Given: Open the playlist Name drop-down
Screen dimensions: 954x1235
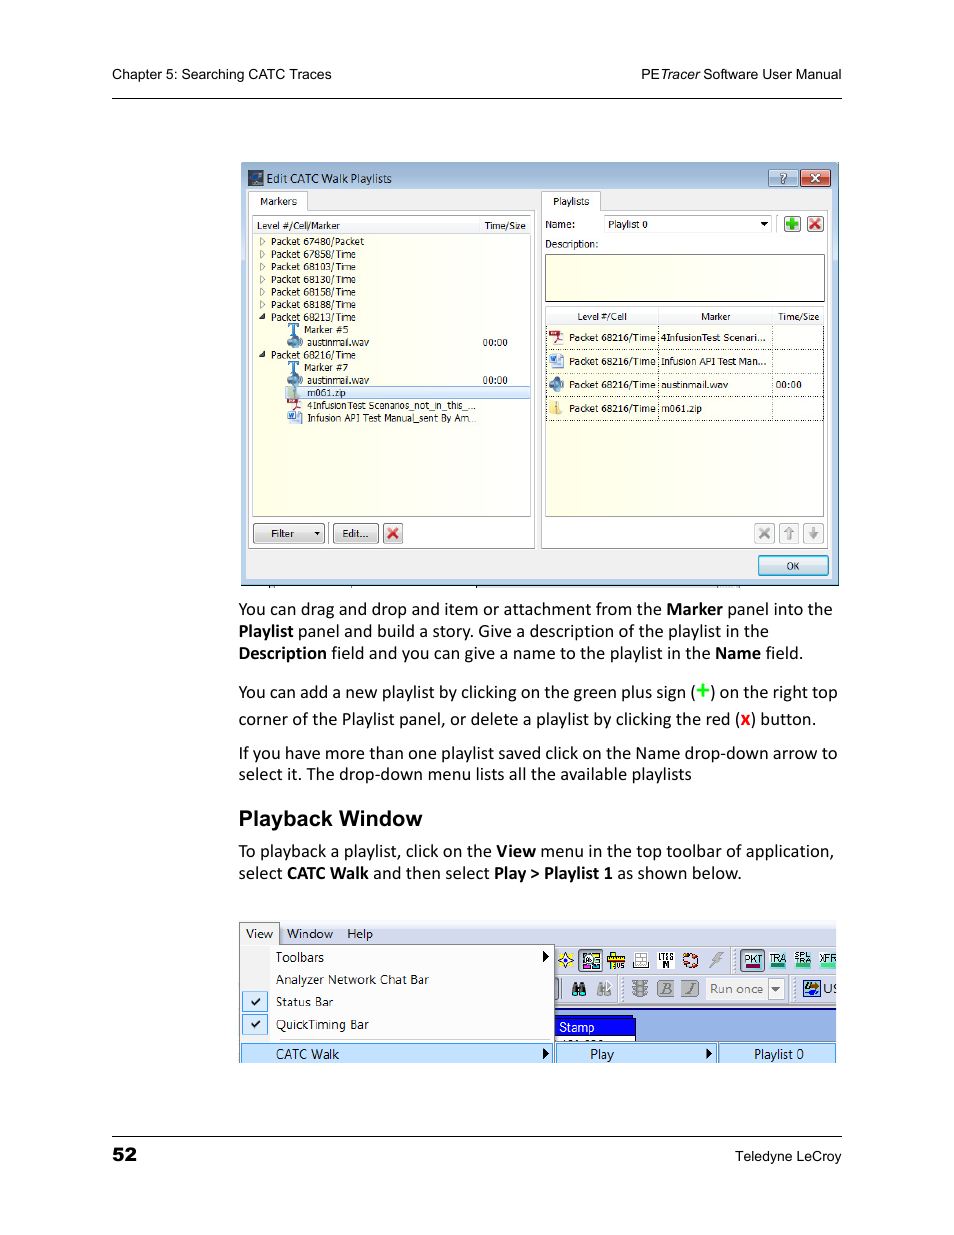Looking at the screenshot, I should [764, 225].
